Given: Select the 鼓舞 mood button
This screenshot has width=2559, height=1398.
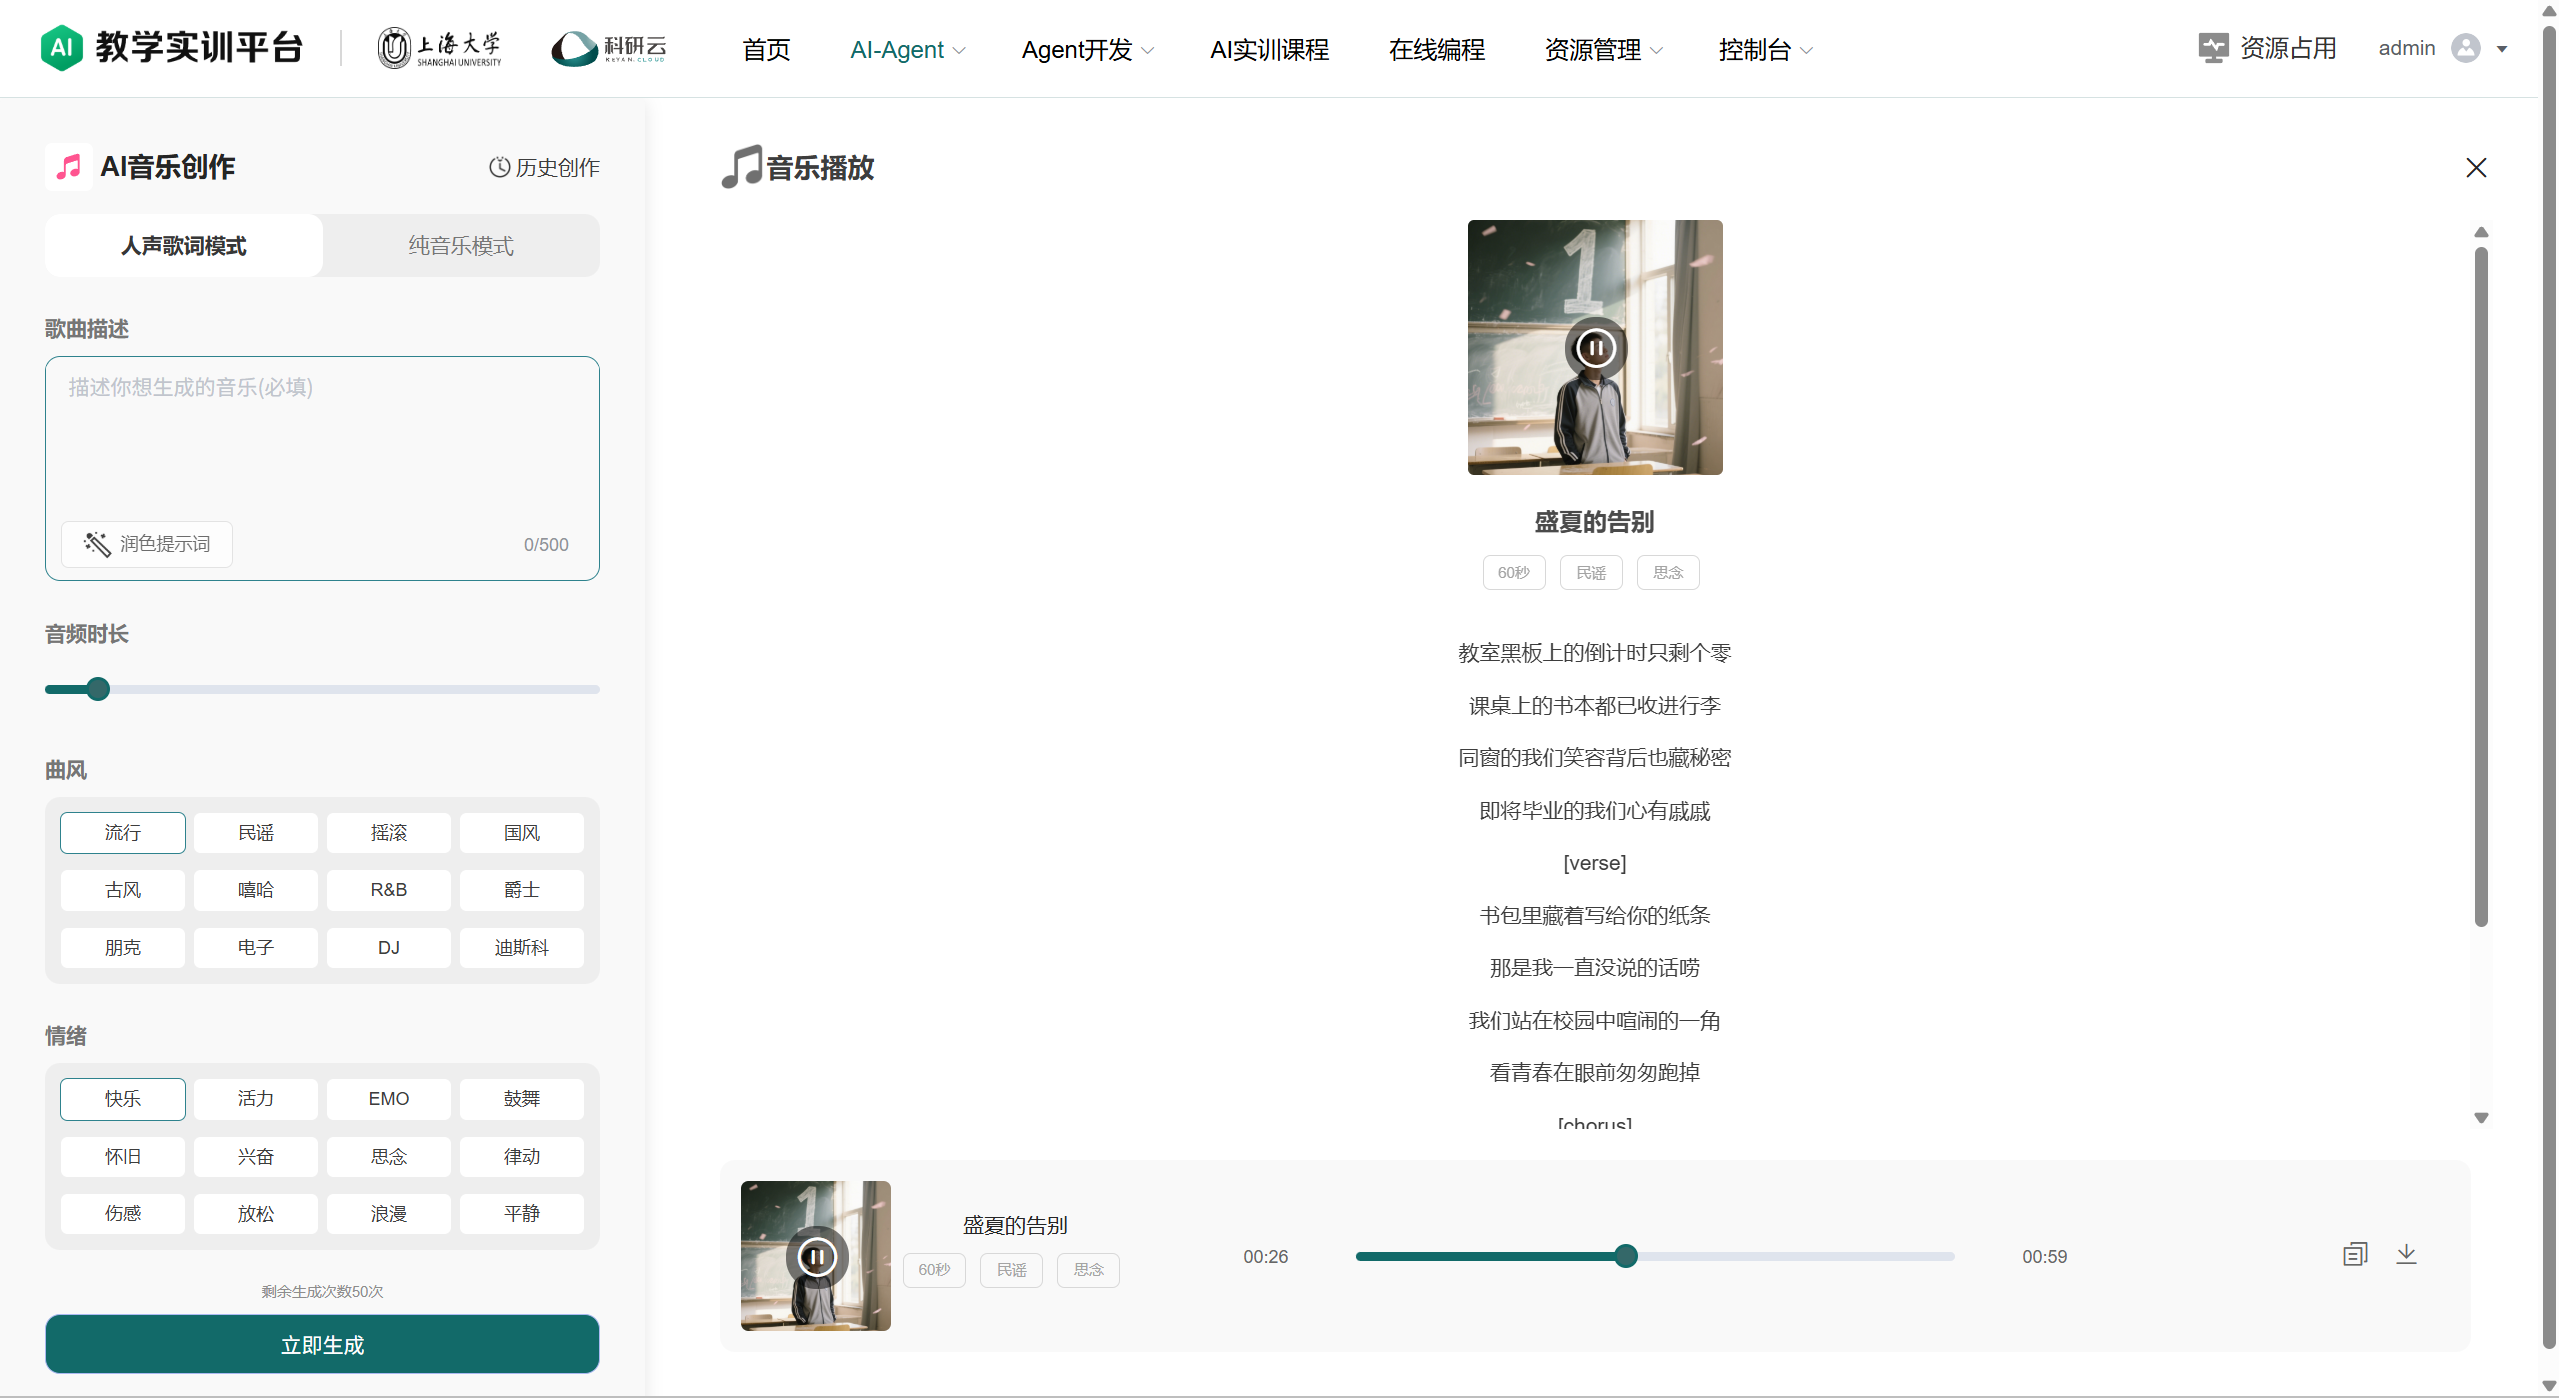Looking at the screenshot, I should 522,1099.
